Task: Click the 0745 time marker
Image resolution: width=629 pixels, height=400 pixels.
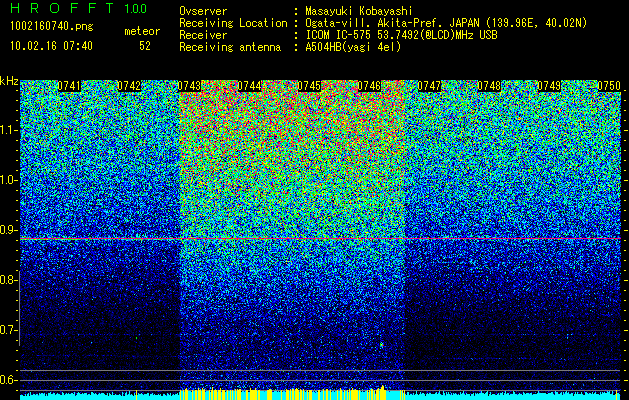Action: [x=309, y=86]
